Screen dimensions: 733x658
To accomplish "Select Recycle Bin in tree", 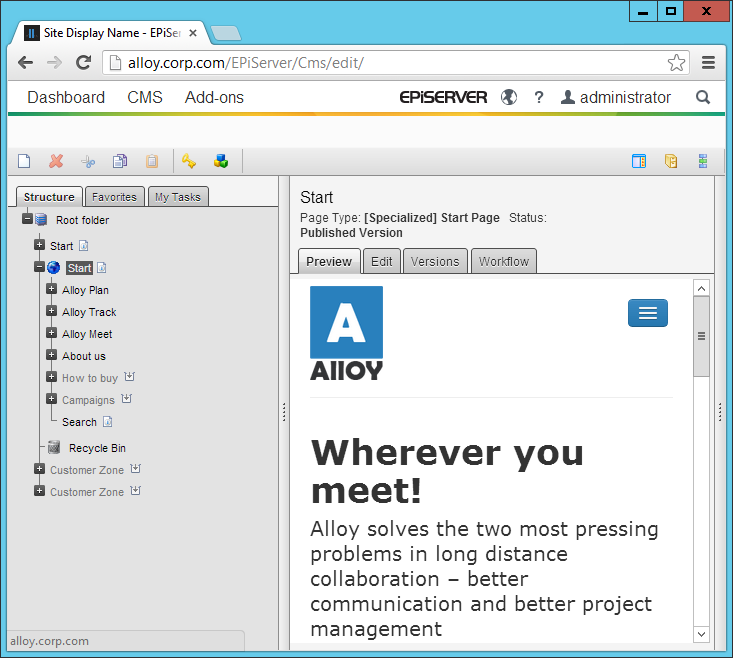I will pyautogui.click(x=97, y=448).
